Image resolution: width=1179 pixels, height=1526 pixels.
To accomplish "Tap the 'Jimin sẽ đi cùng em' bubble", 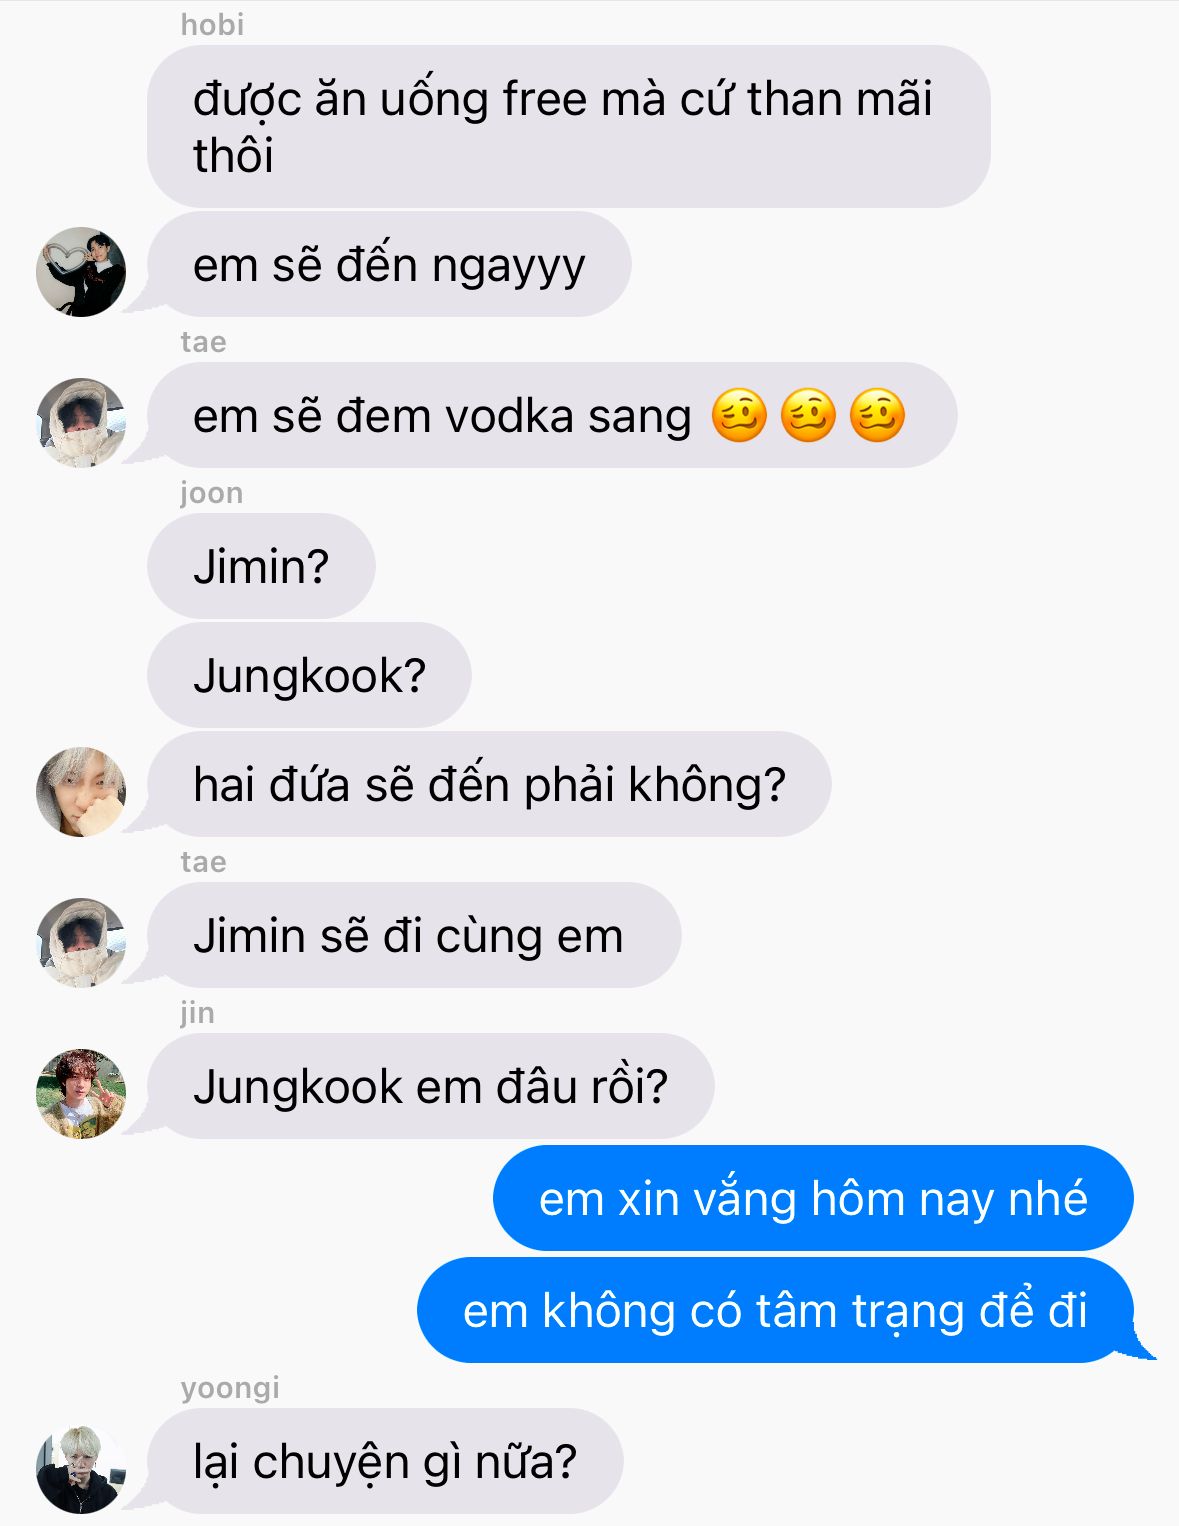I will pyautogui.click(x=414, y=936).
